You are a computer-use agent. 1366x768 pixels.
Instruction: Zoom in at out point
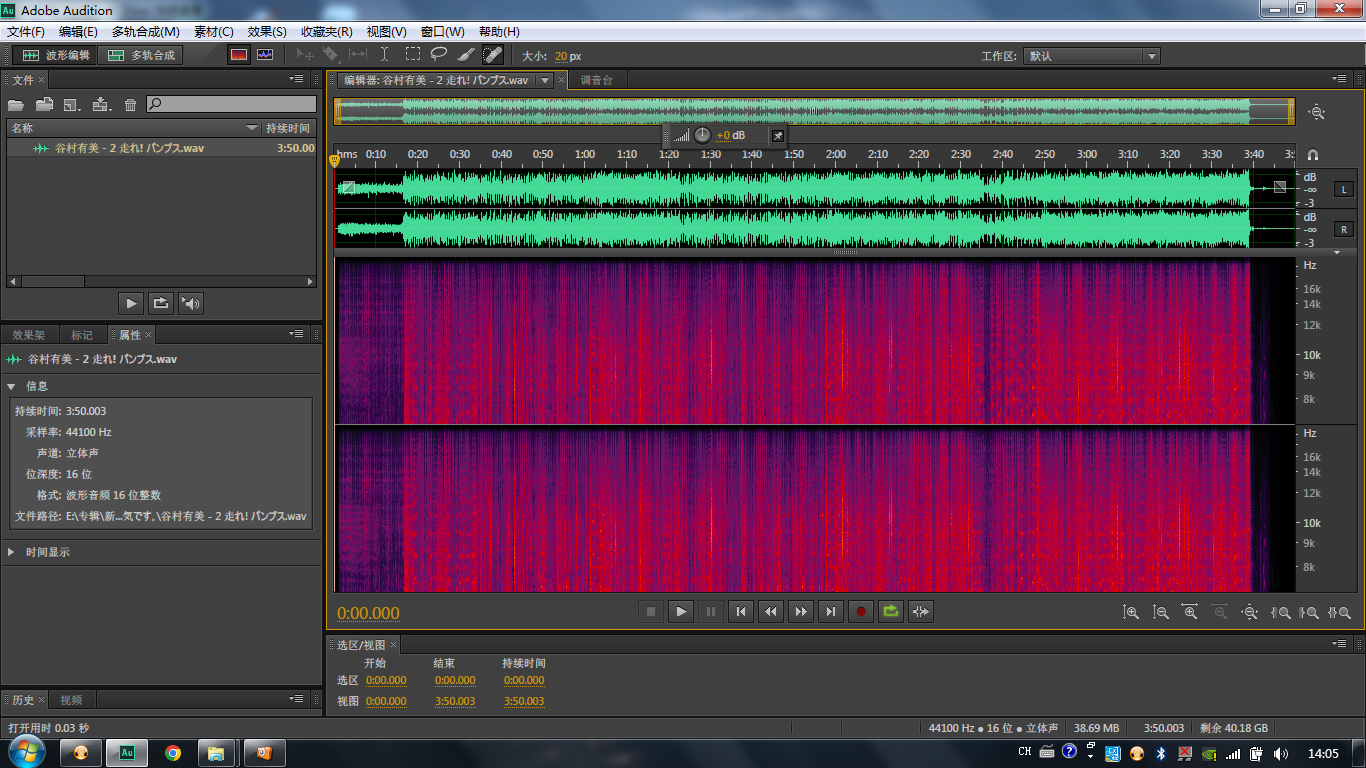pyautogui.click(x=1309, y=612)
